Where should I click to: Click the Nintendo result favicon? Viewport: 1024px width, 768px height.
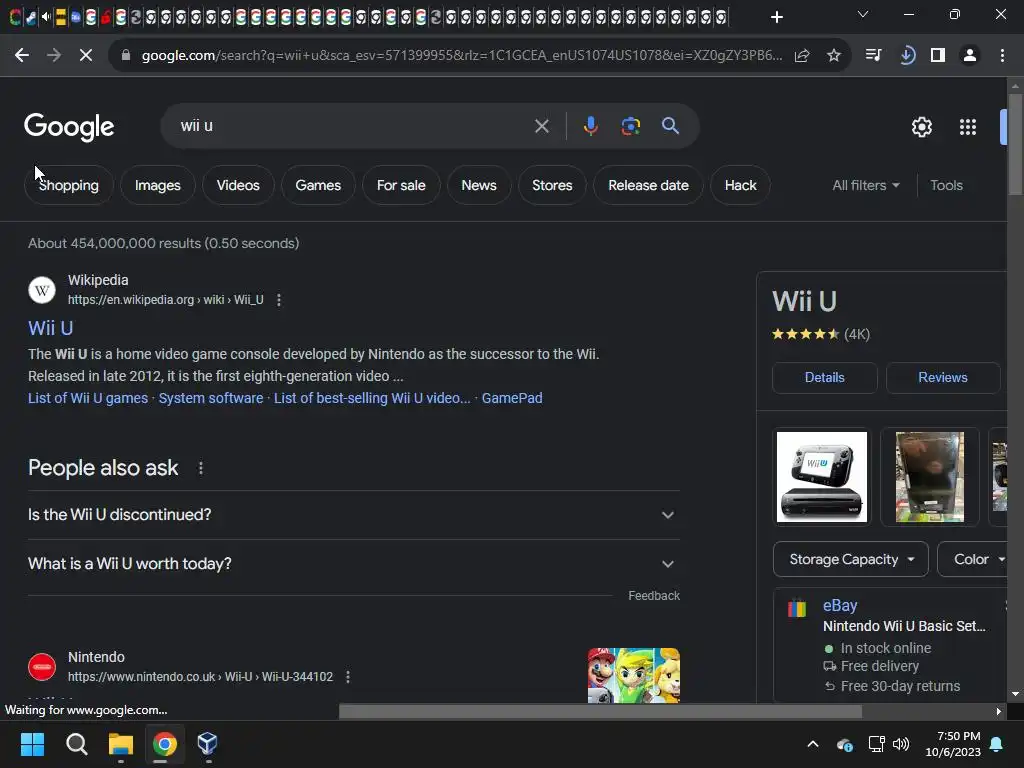[42, 667]
